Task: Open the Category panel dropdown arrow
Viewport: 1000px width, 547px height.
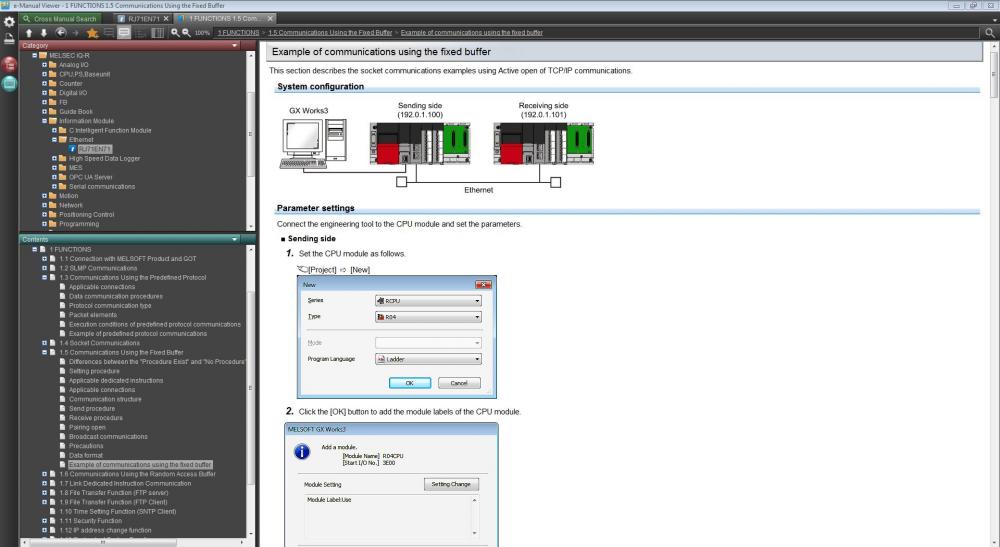Action: click(x=235, y=45)
